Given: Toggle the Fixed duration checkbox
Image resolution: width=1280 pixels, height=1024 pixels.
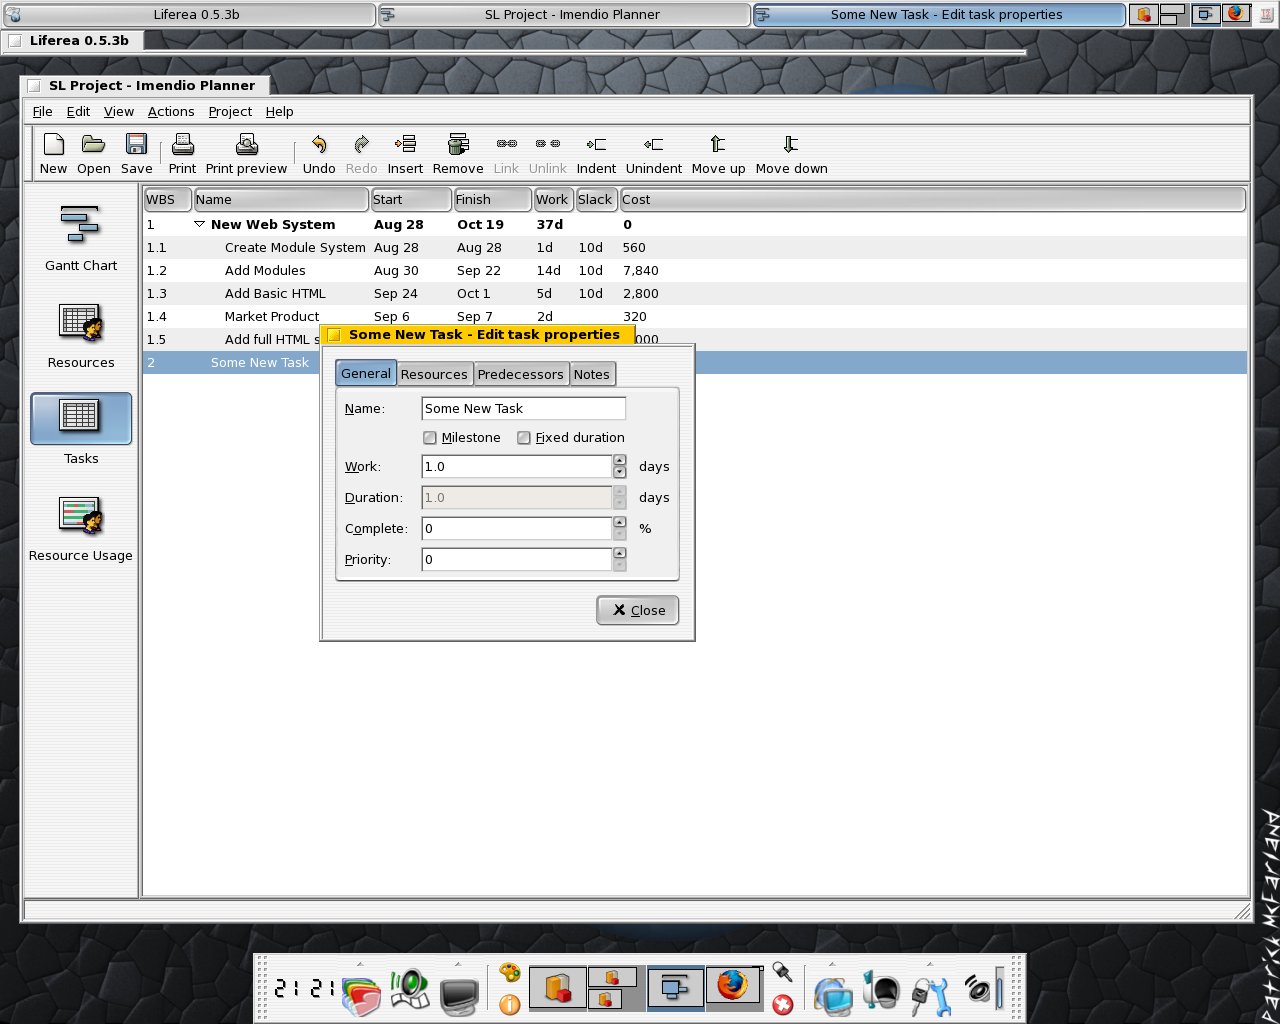Looking at the screenshot, I should 524,438.
